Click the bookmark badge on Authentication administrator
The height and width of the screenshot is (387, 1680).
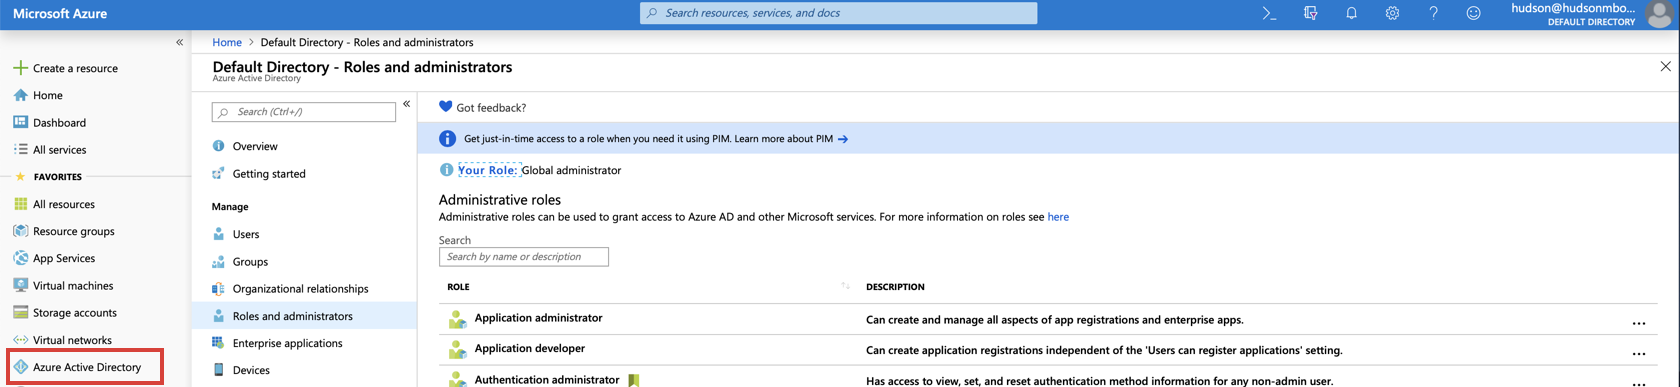coord(633,380)
